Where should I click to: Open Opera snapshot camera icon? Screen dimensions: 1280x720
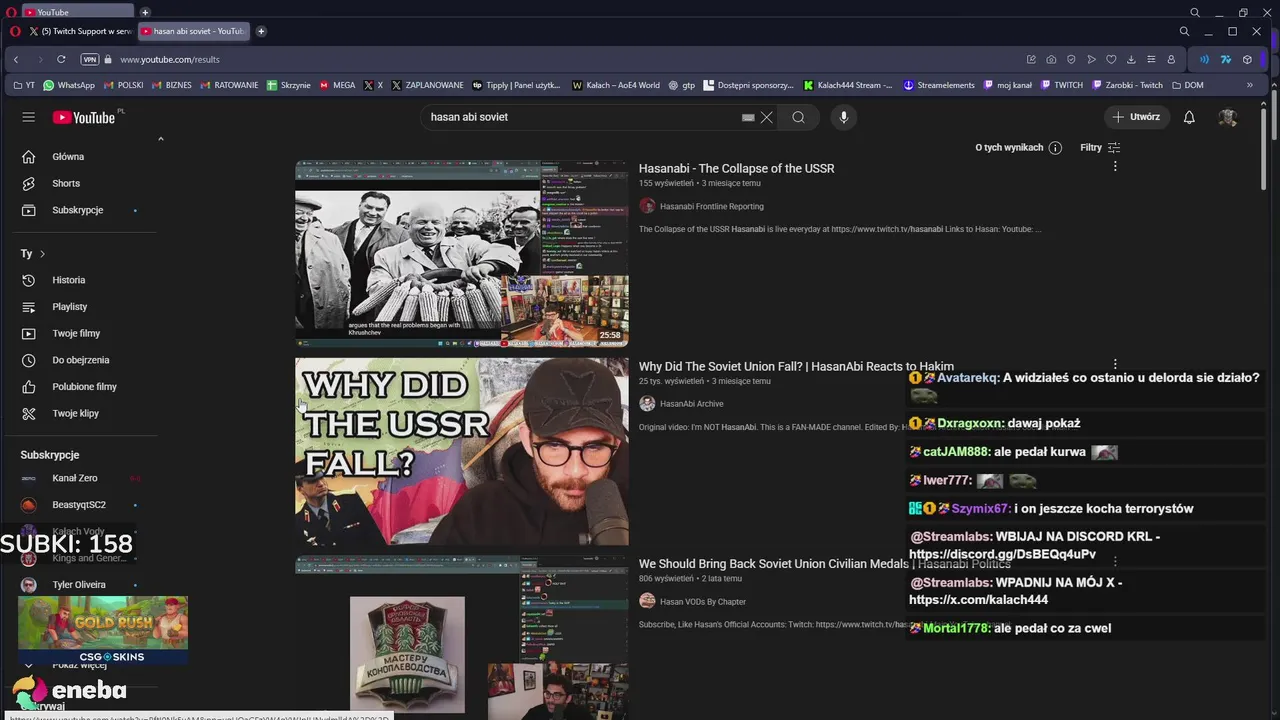click(x=1051, y=59)
